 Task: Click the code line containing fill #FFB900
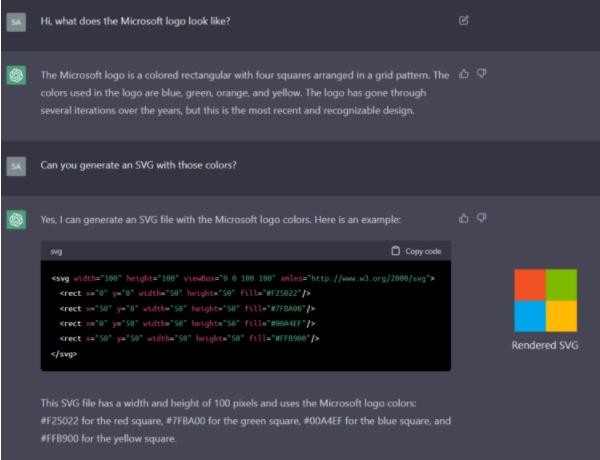pos(189,339)
